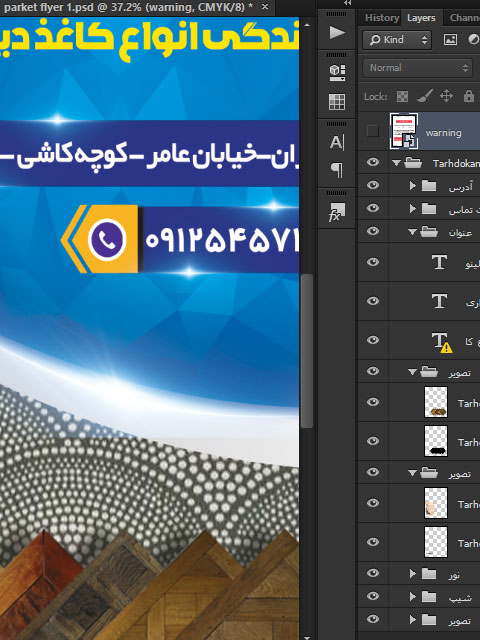Click the warning layer thumbnail
480x640 pixels.
point(404,131)
